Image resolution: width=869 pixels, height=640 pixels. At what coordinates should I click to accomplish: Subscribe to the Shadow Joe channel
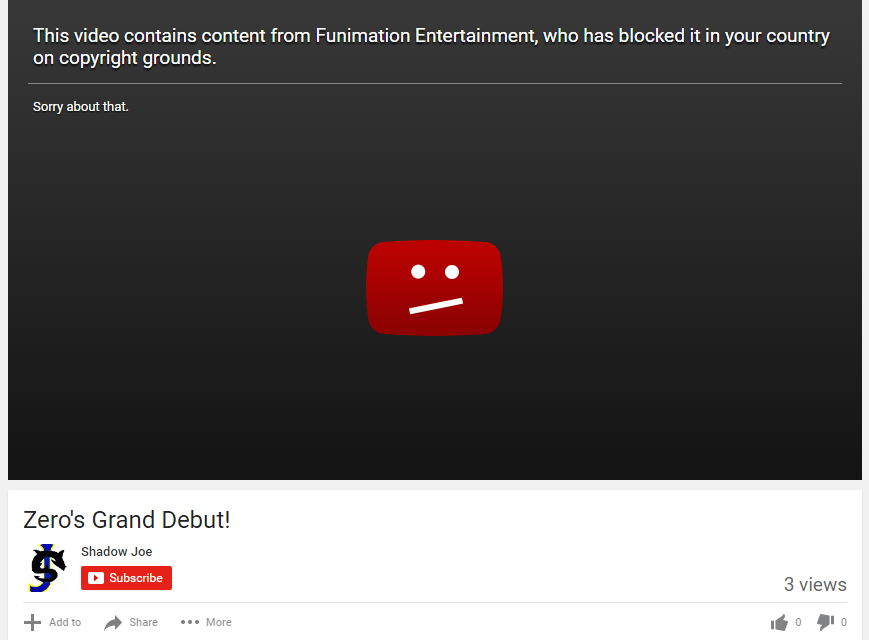pos(126,578)
